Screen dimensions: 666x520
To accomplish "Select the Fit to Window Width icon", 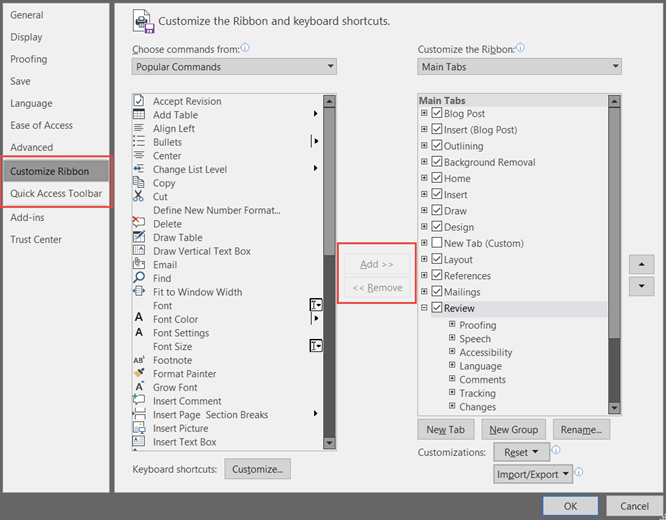I will [x=139, y=291].
